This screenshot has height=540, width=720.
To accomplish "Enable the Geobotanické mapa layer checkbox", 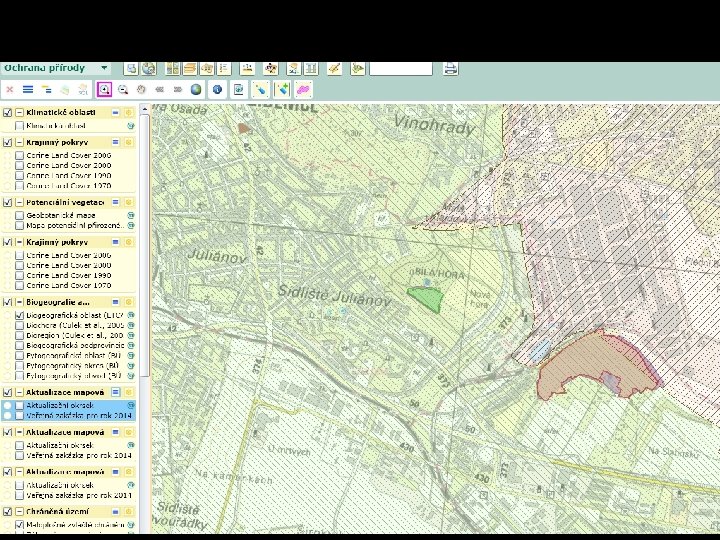I will point(19,215).
